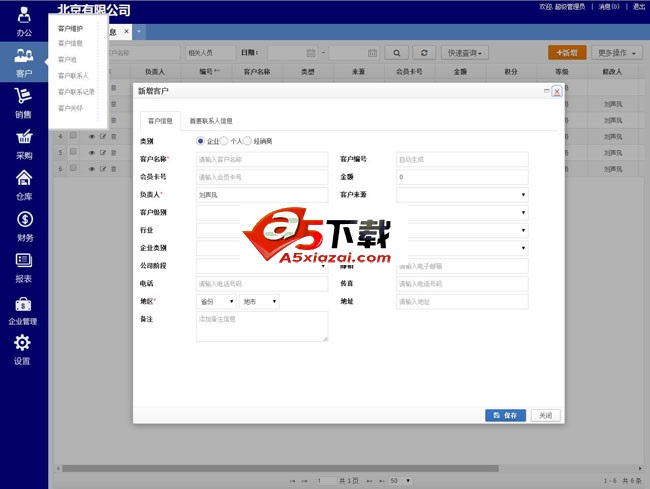Viewport: 650px width, 489px height.
Task: Click the eye view icon in row 5
Action: click(92, 153)
